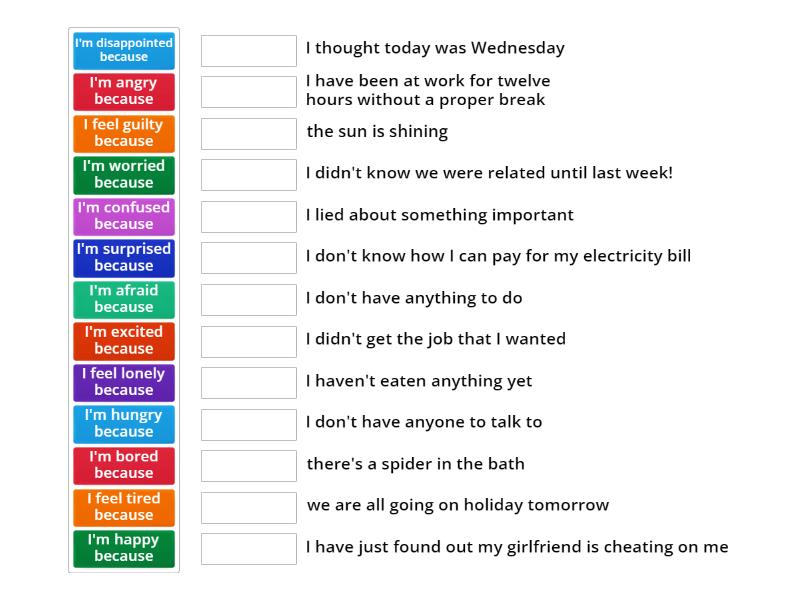
Task: Select the box next to the holiday tomorrow sentence
Action: (x=248, y=506)
